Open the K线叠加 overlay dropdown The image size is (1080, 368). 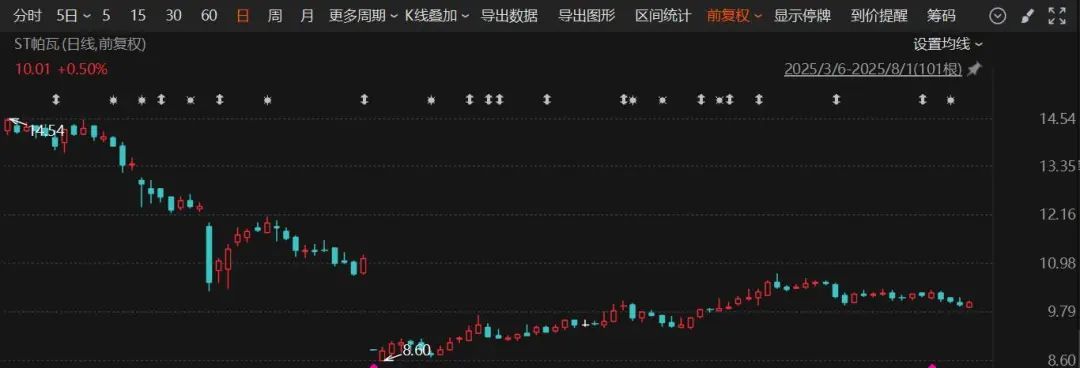point(437,16)
